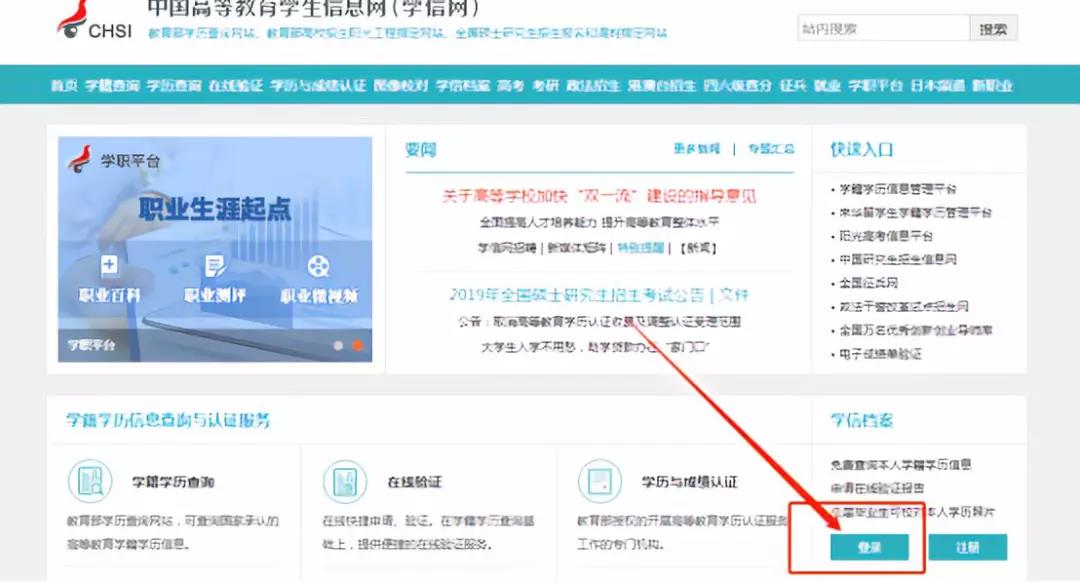Click the 学籍学历查询 service icon
This screenshot has width=1080, height=583.
pos(90,481)
